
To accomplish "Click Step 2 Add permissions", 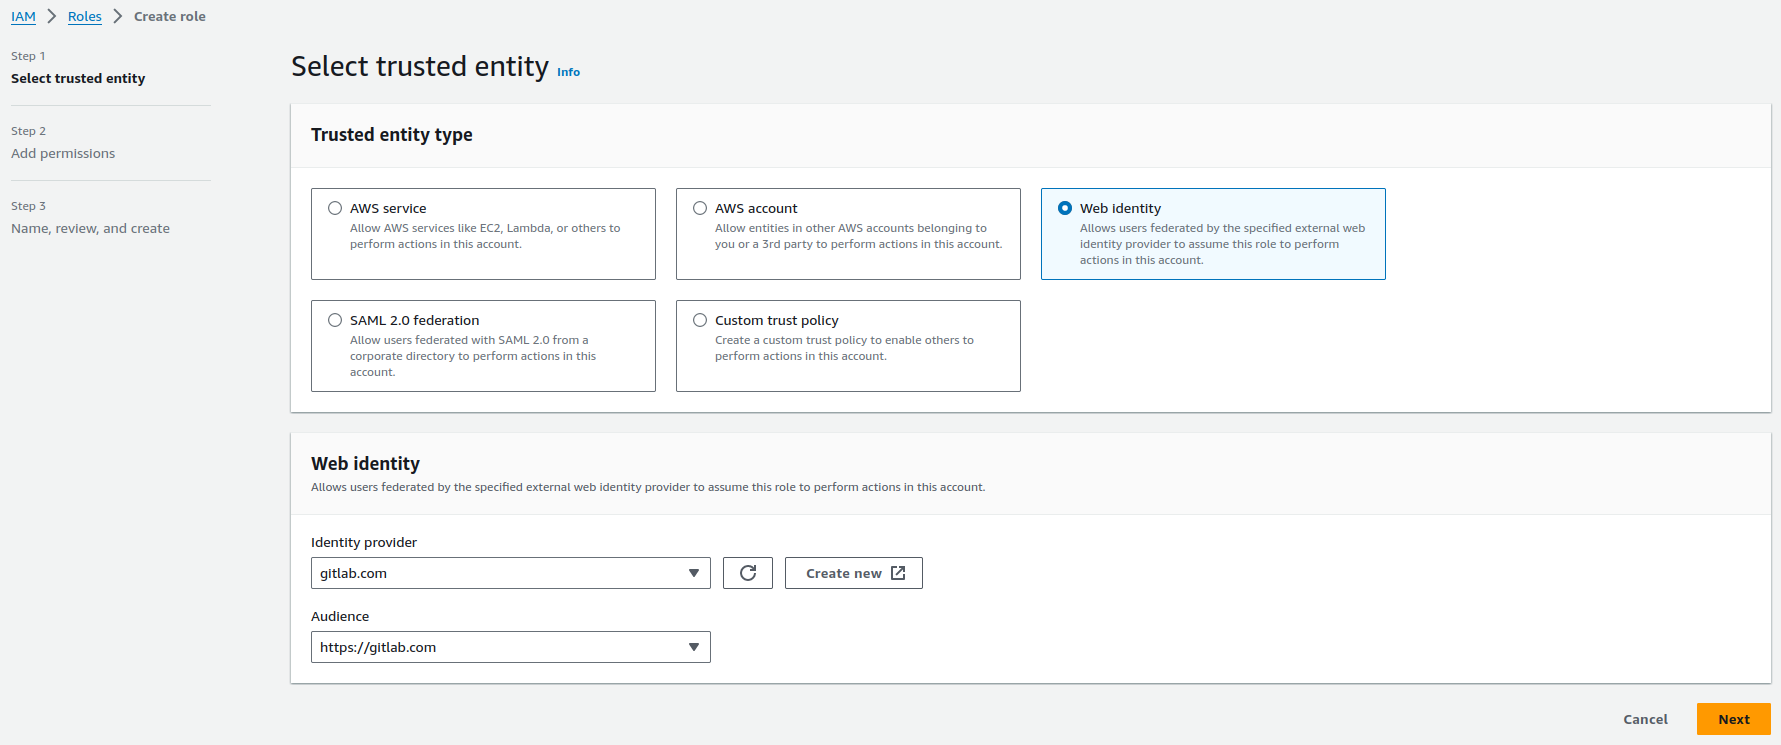I will [63, 153].
